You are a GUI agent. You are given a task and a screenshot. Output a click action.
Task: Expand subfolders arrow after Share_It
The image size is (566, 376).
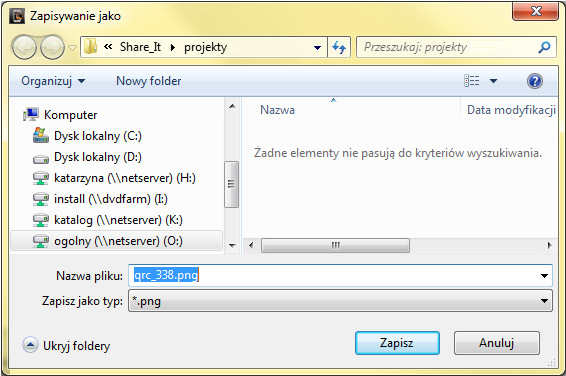(173, 47)
